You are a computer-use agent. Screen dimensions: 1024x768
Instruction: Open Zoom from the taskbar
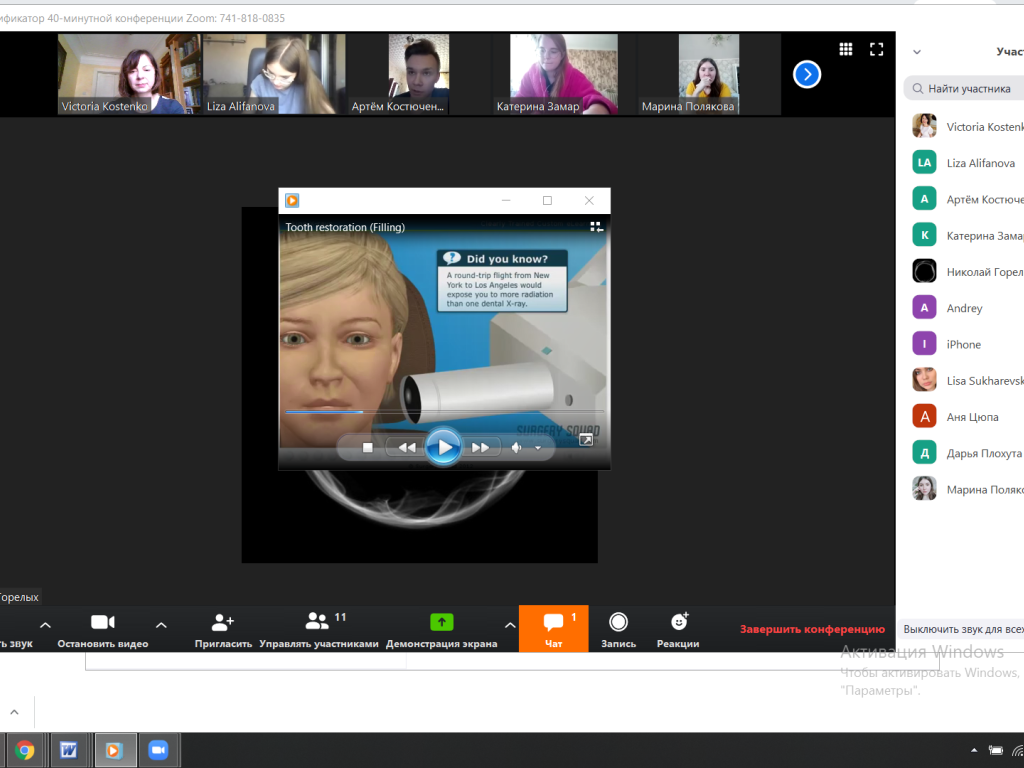click(x=158, y=750)
